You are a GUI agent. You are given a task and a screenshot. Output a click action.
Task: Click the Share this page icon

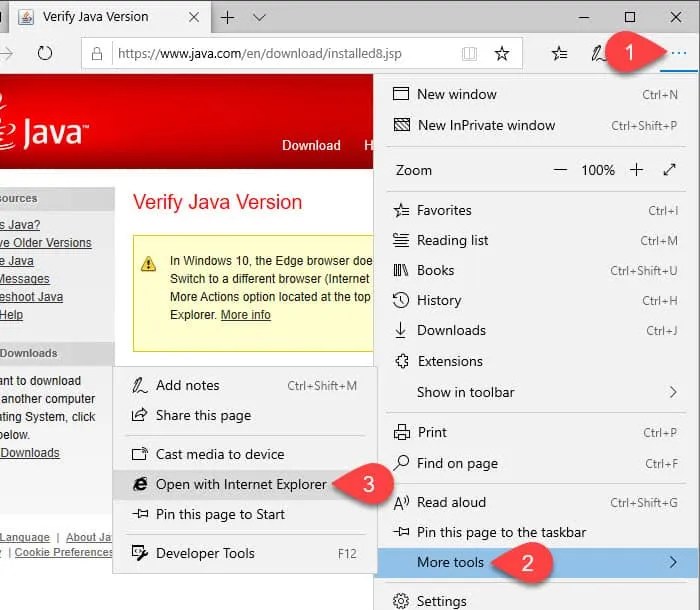click(x=139, y=415)
